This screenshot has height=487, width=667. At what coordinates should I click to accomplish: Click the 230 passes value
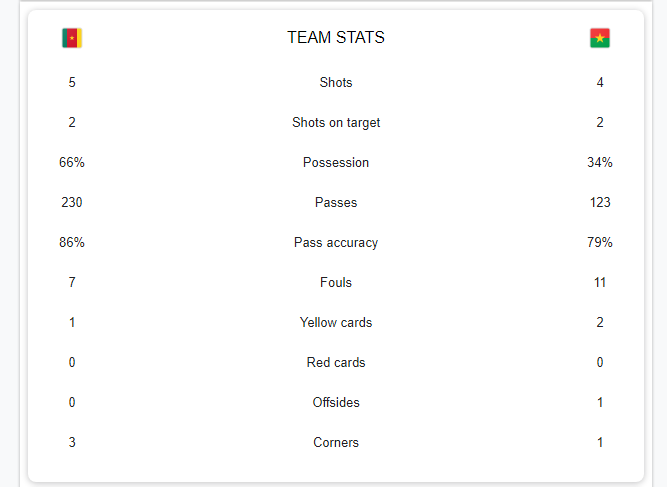[x=72, y=202]
